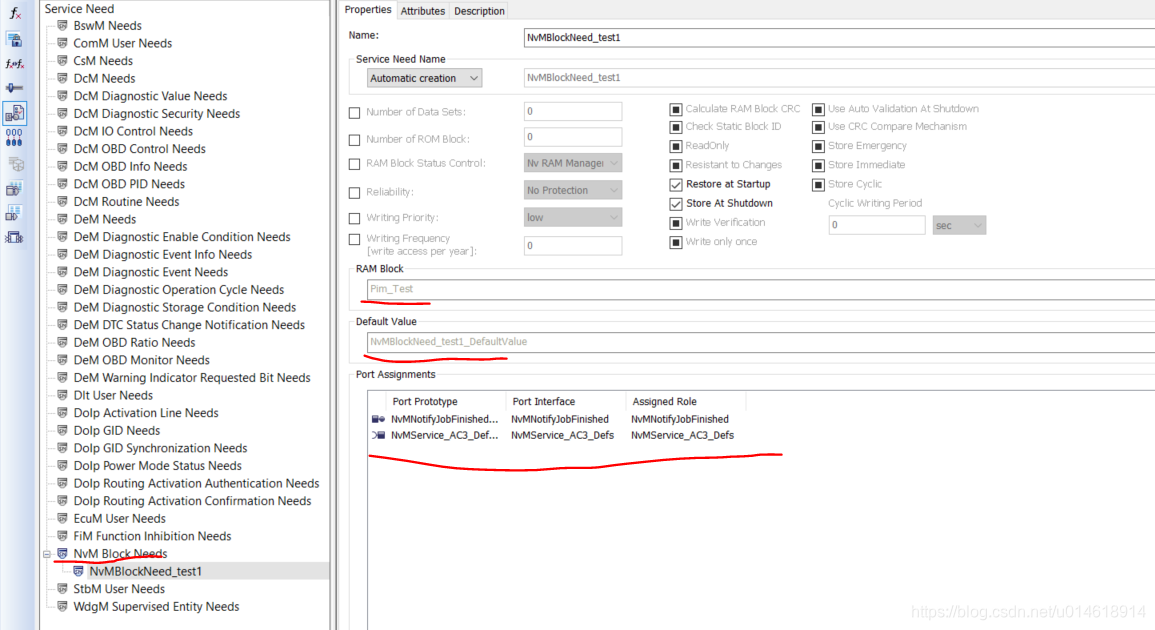Open the Description tab
This screenshot has height=630, width=1155.
(x=478, y=11)
